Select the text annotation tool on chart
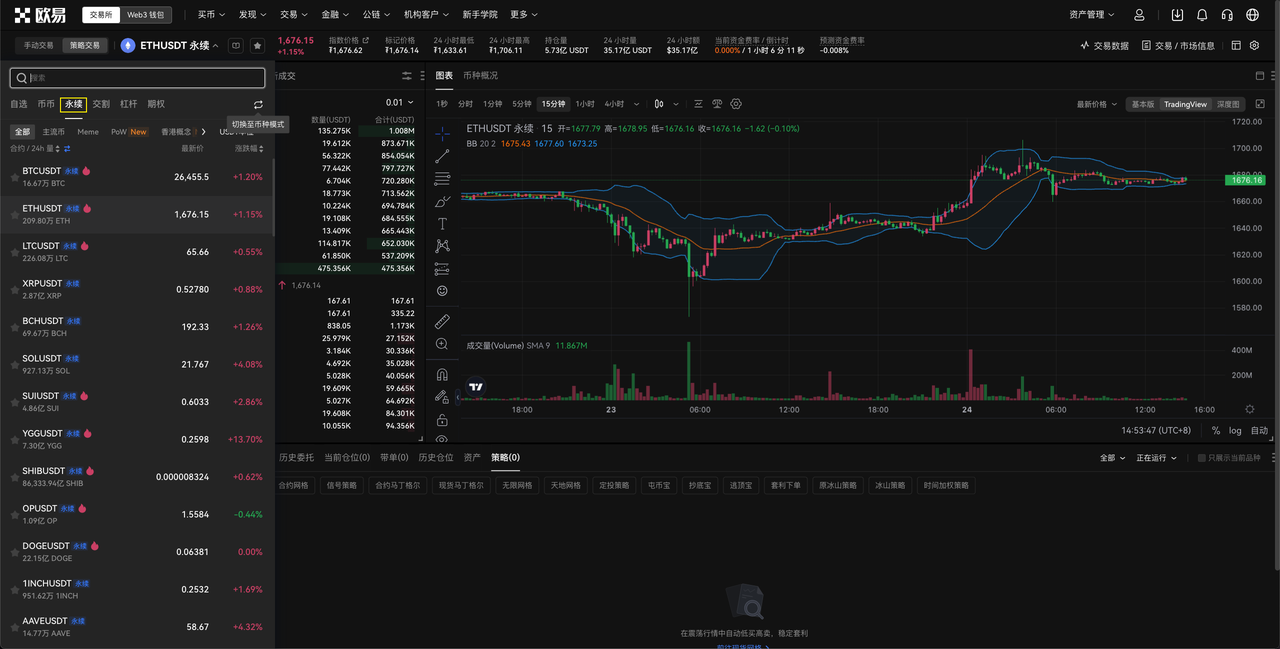The image size is (1280, 649). (x=442, y=223)
